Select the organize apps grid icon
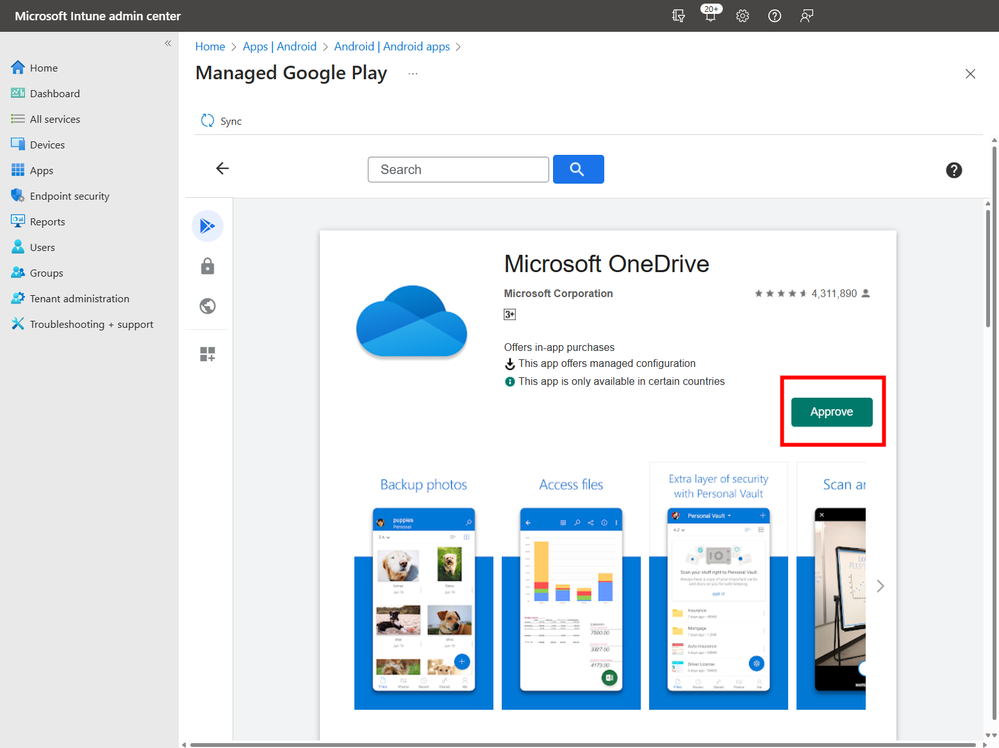 pyautogui.click(x=207, y=354)
